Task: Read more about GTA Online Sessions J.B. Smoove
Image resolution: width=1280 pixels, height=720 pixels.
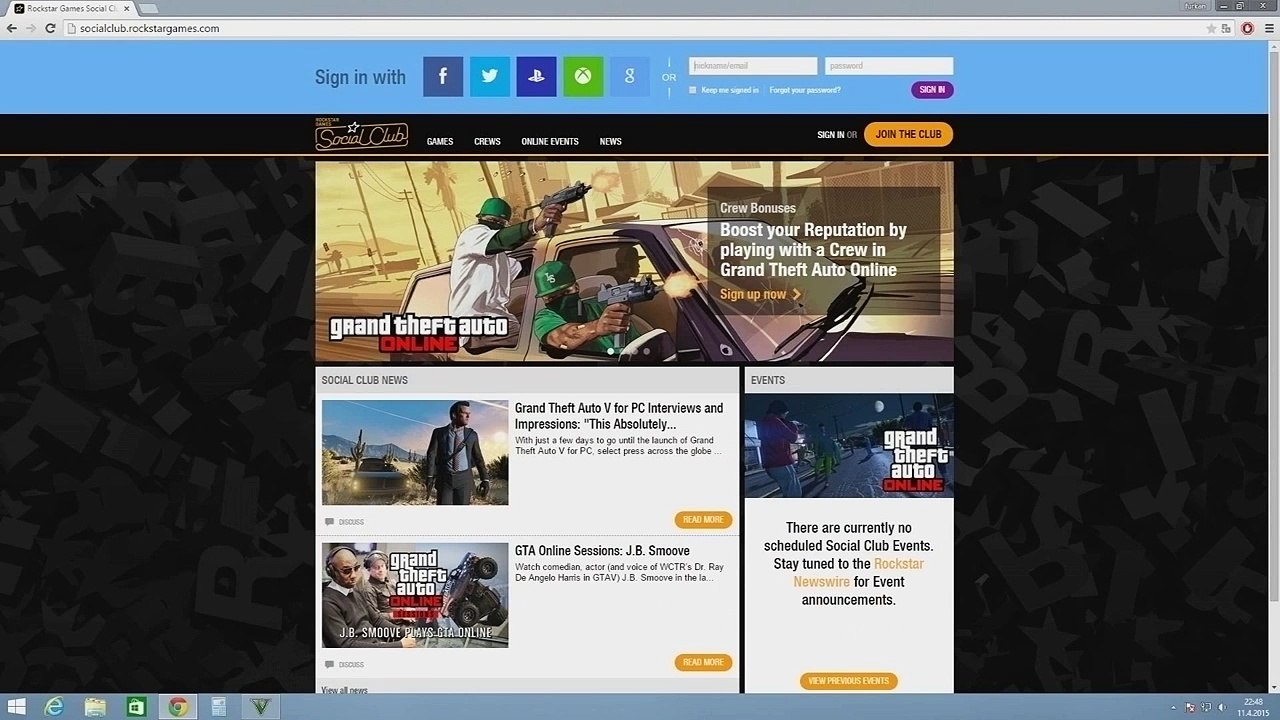Action: [703, 662]
